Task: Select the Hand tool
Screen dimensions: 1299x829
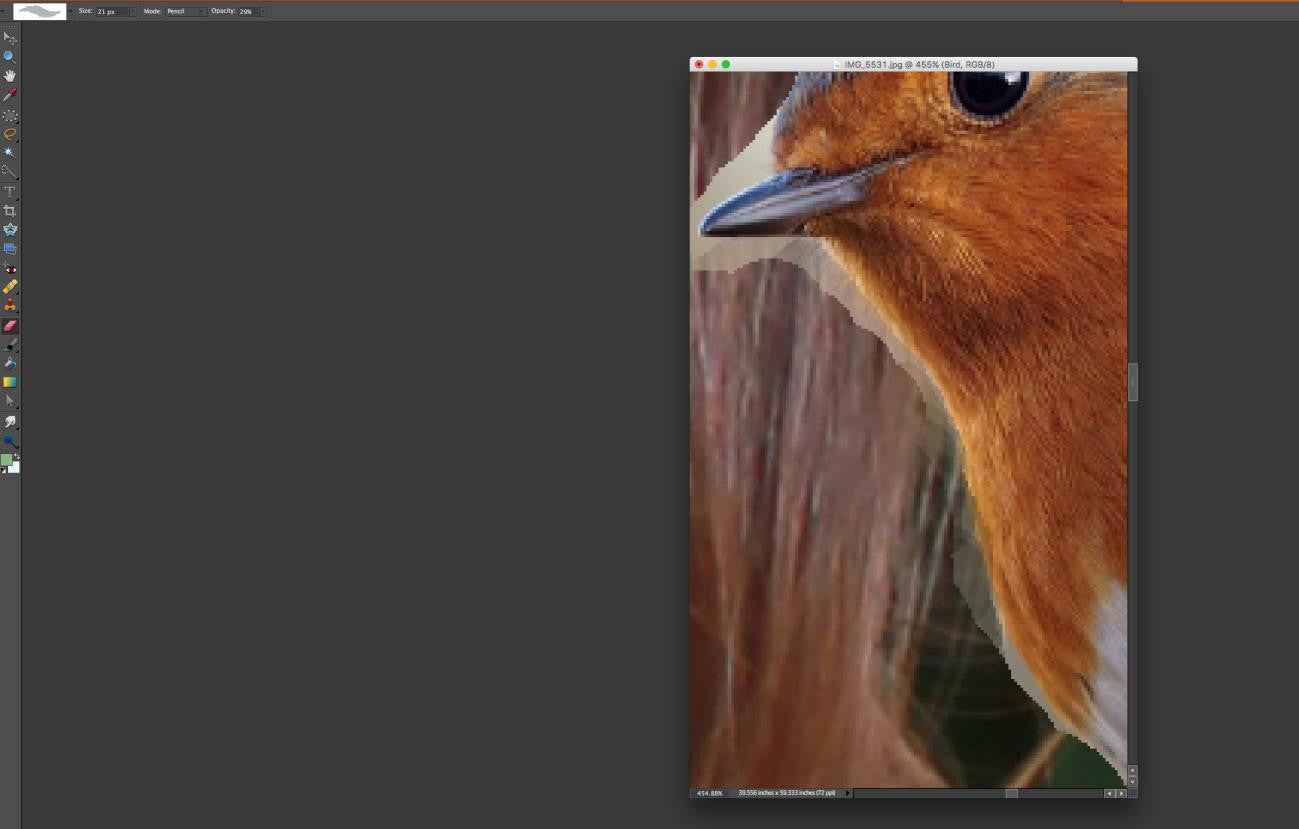Action: [x=10, y=75]
